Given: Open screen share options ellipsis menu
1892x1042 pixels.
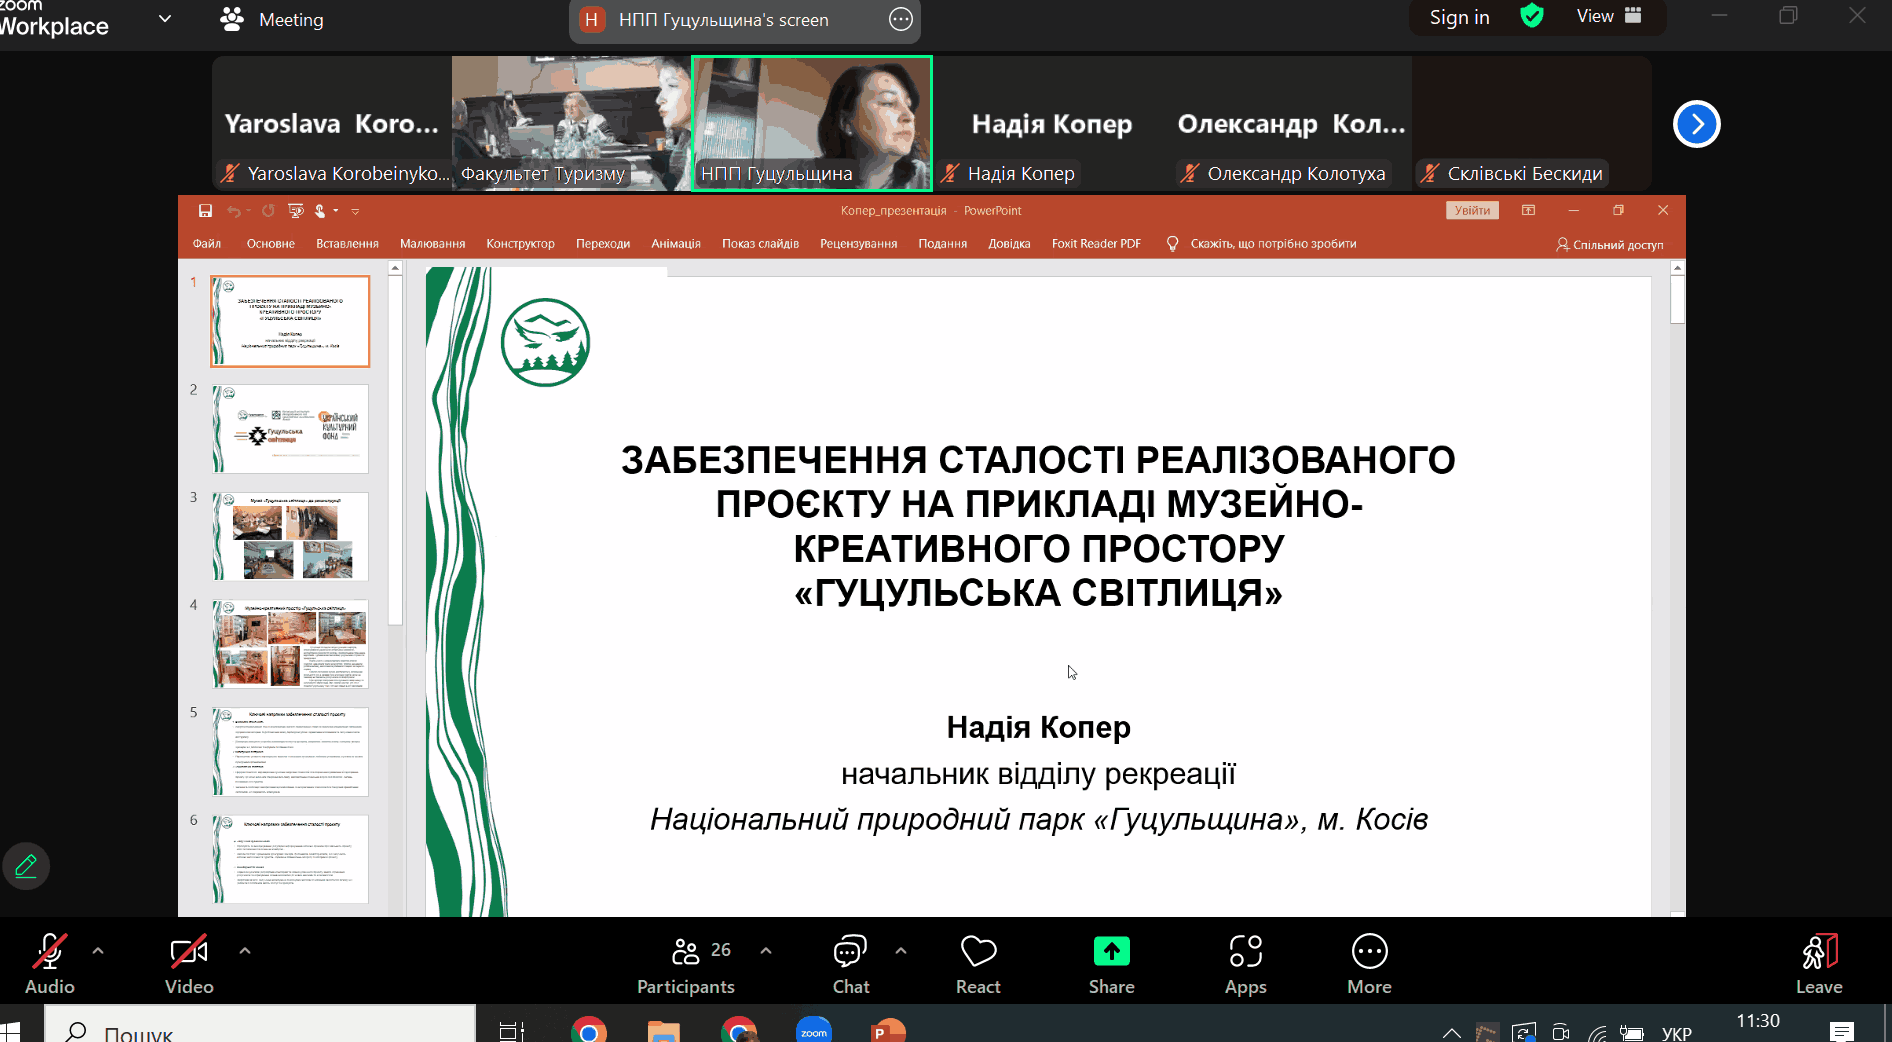Looking at the screenshot, I should coord(901,20).
